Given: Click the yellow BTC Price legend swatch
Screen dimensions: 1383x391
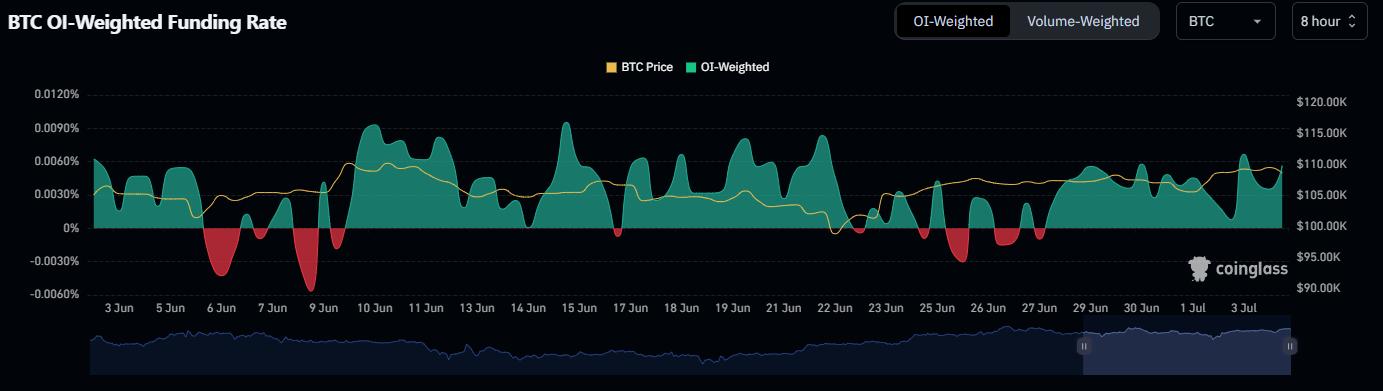Looking at the screenshot, I should (611, 67).
